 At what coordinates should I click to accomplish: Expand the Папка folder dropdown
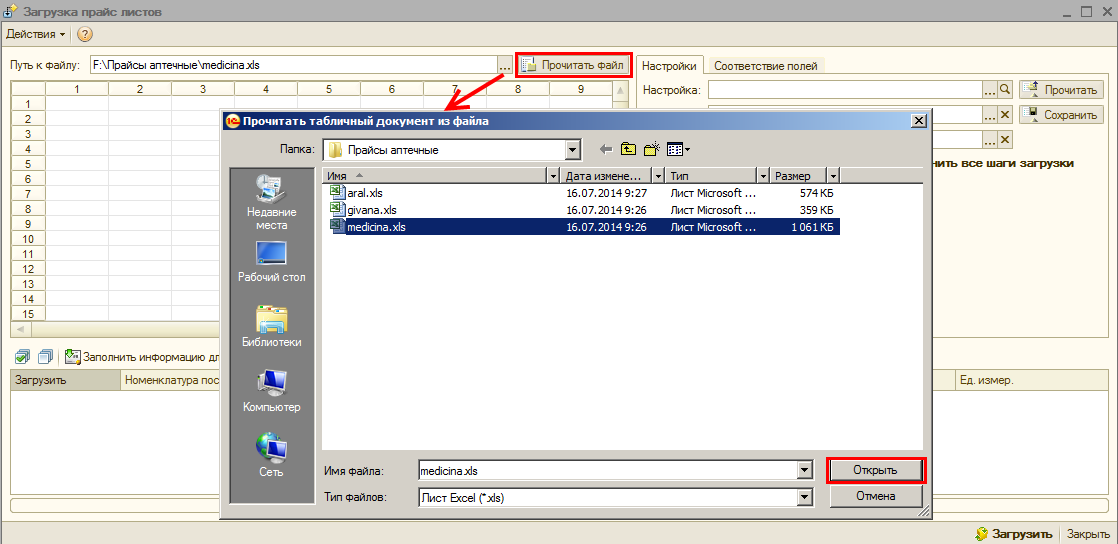click(573, 150)
